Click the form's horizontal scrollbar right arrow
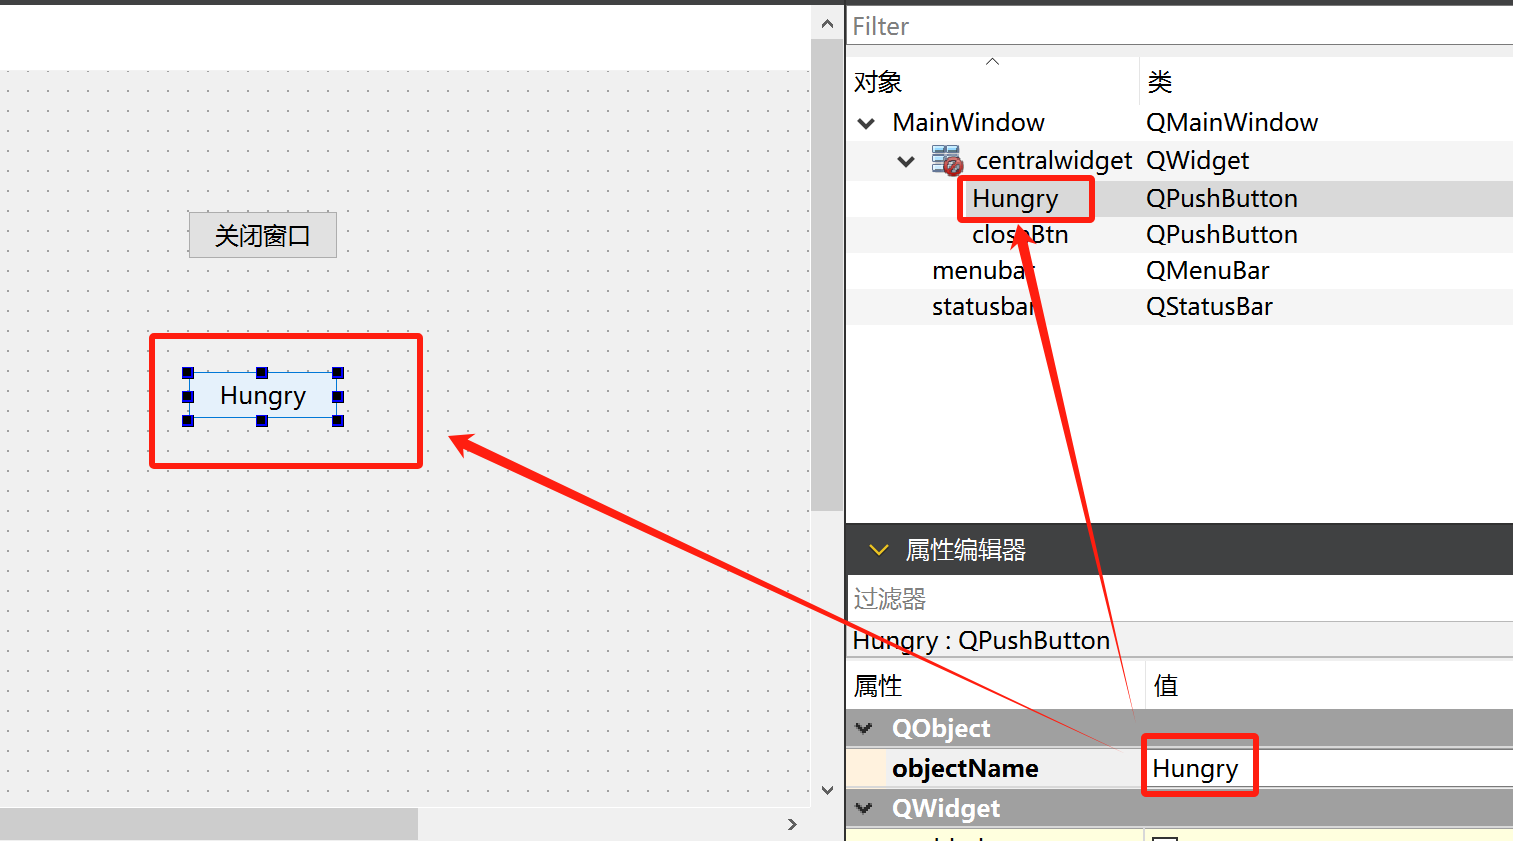 point(792,824)
